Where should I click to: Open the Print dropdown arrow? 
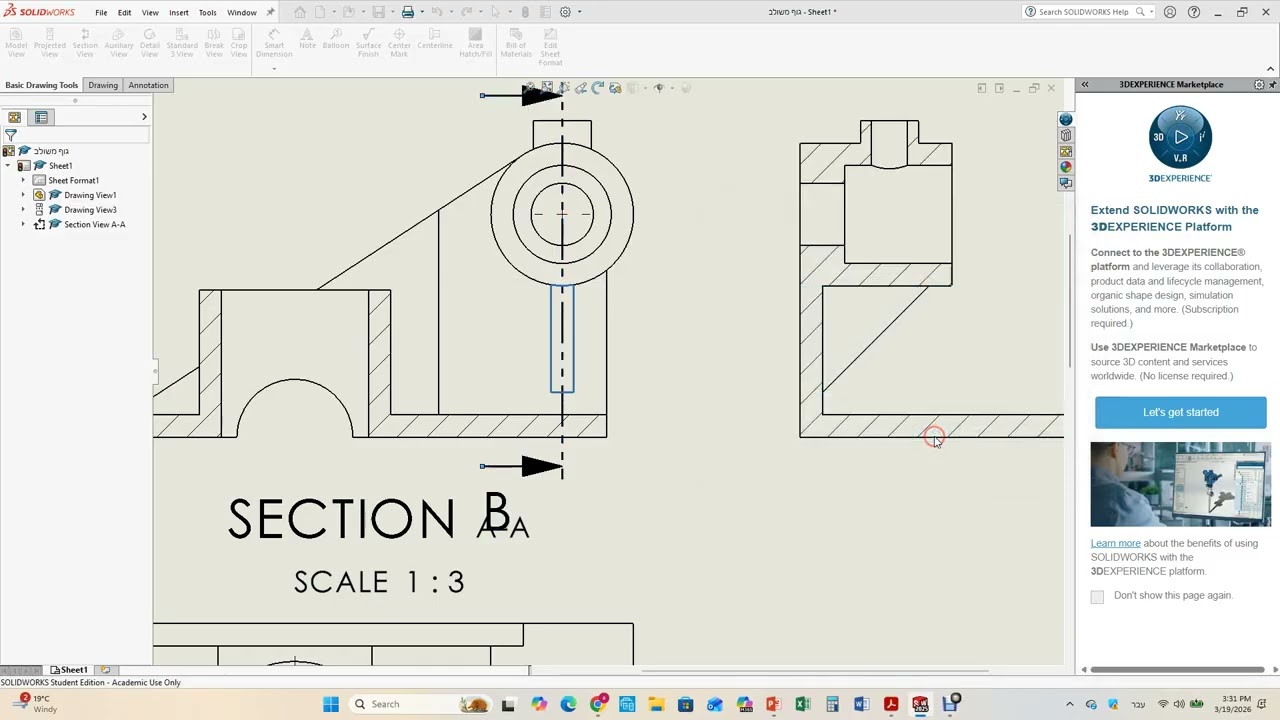click(421, 12)
